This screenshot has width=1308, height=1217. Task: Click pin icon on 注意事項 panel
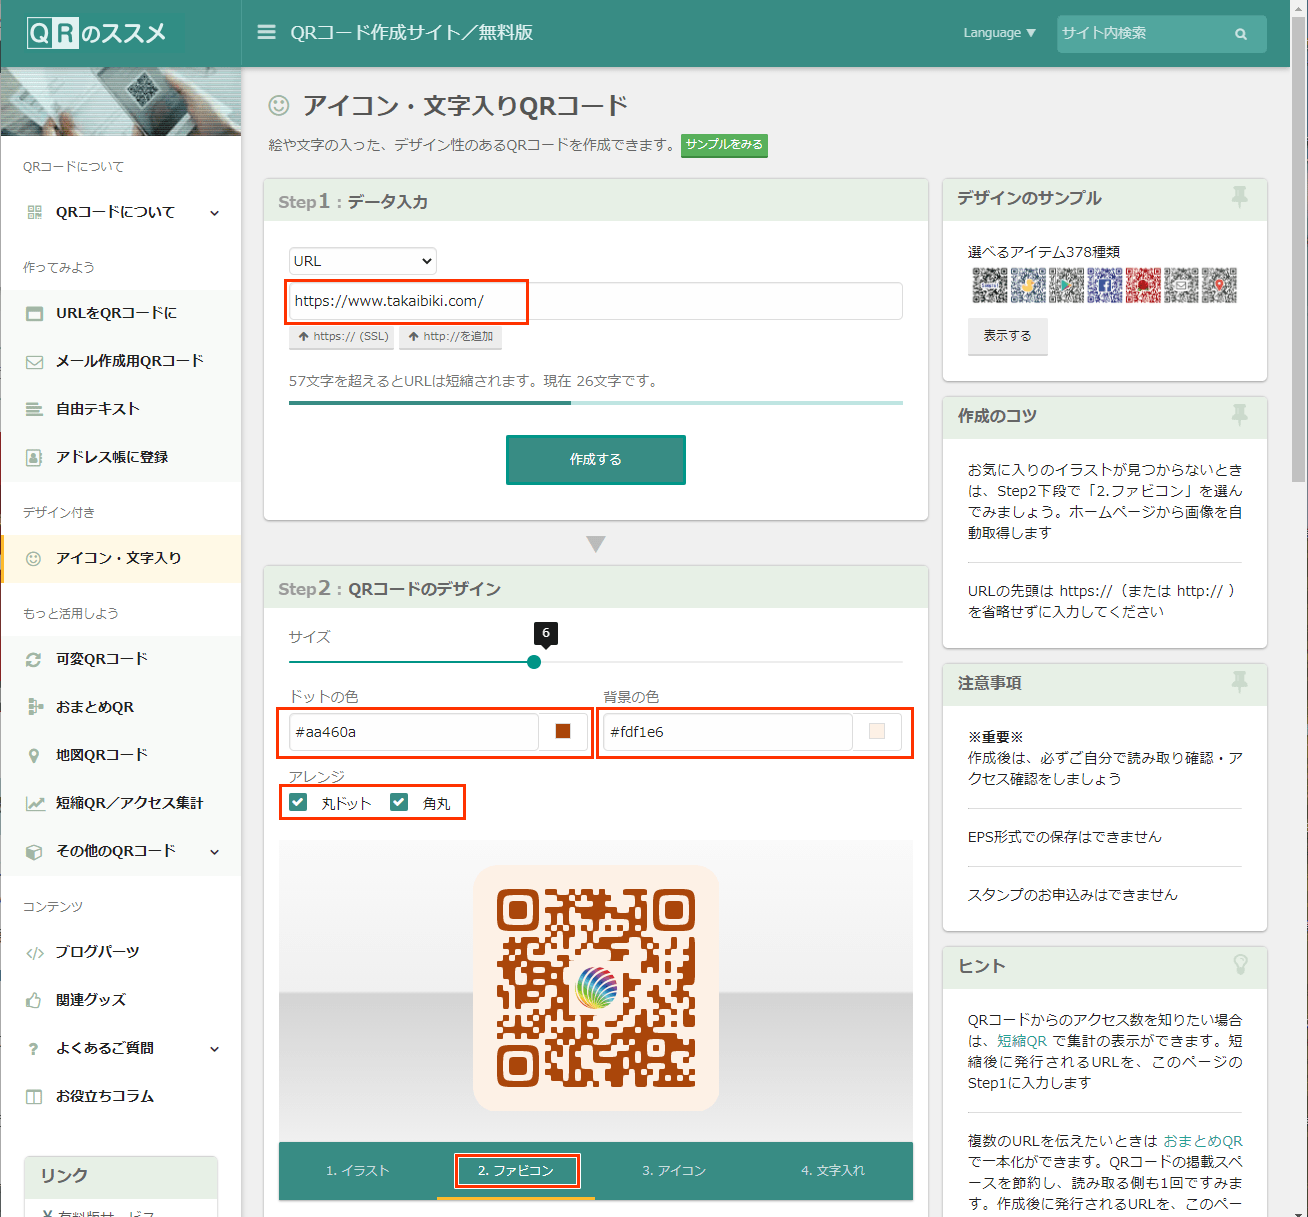pyautogui.click(x=1239, y=682)
